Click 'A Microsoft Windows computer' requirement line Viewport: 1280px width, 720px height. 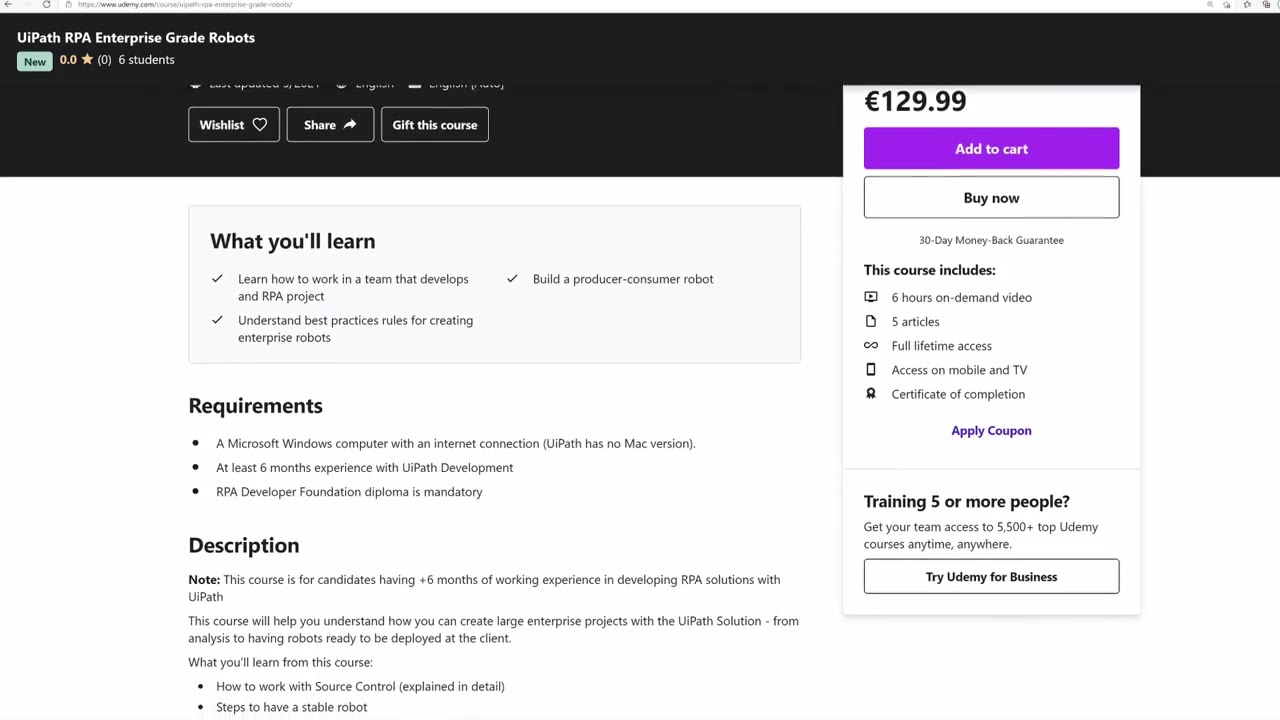tap(455, 444)
